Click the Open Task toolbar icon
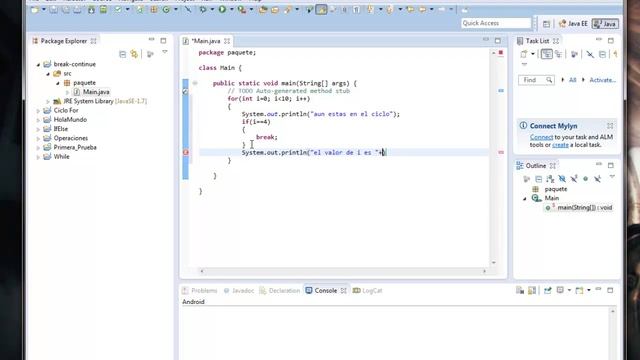640x360 pixels. 275,9
